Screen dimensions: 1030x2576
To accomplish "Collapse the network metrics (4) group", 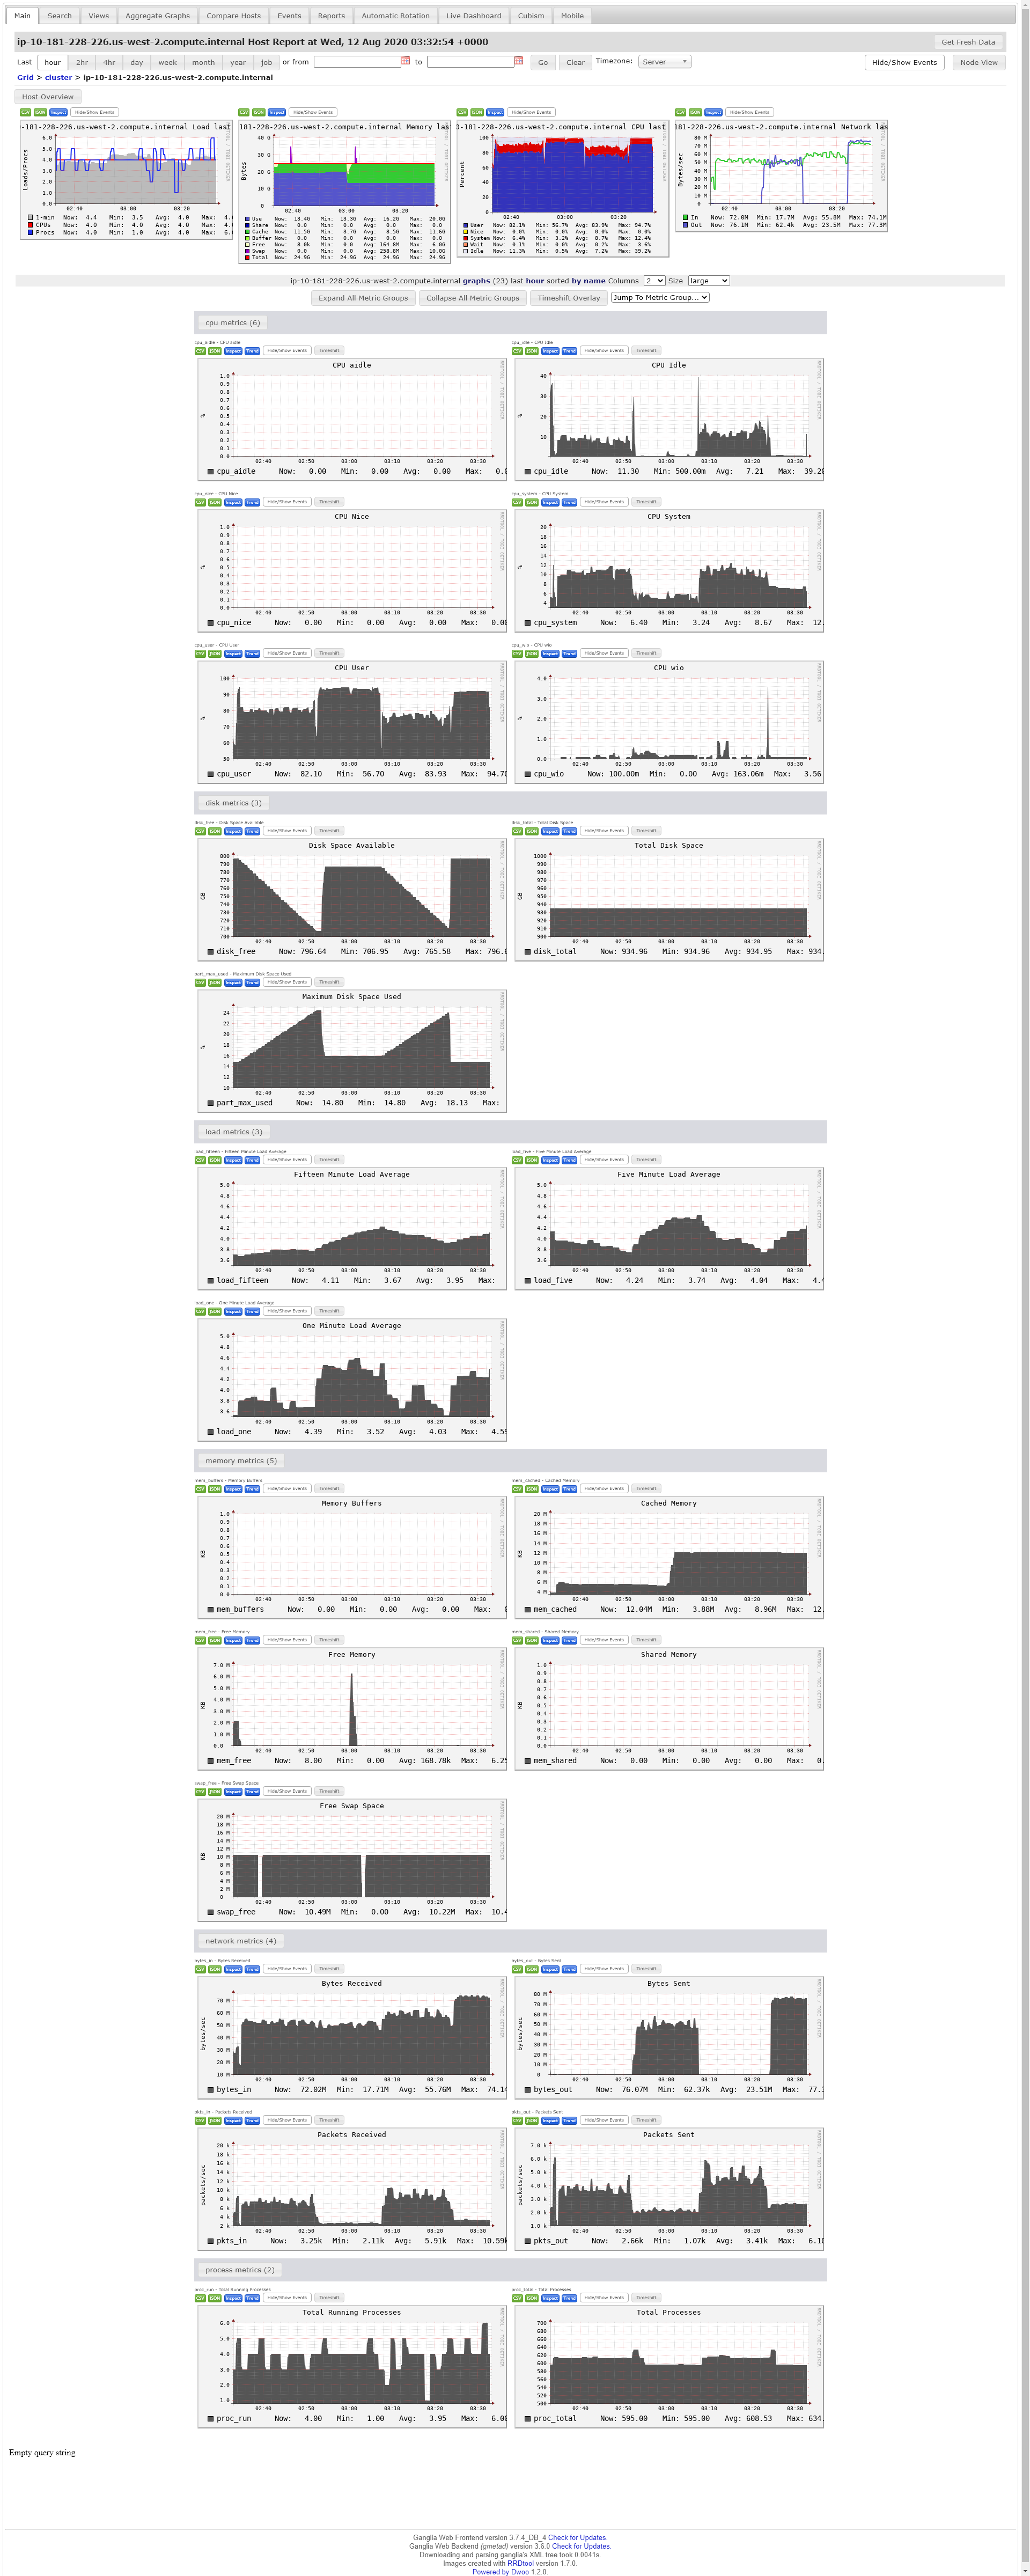I will (x=240, y=1941).
